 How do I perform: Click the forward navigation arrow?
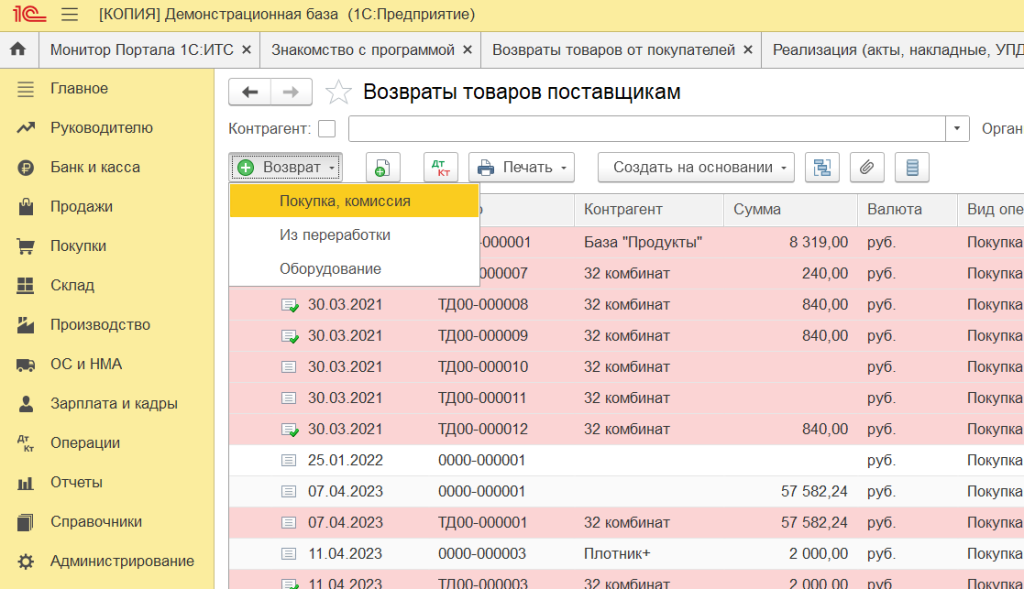tap(291, 92)
